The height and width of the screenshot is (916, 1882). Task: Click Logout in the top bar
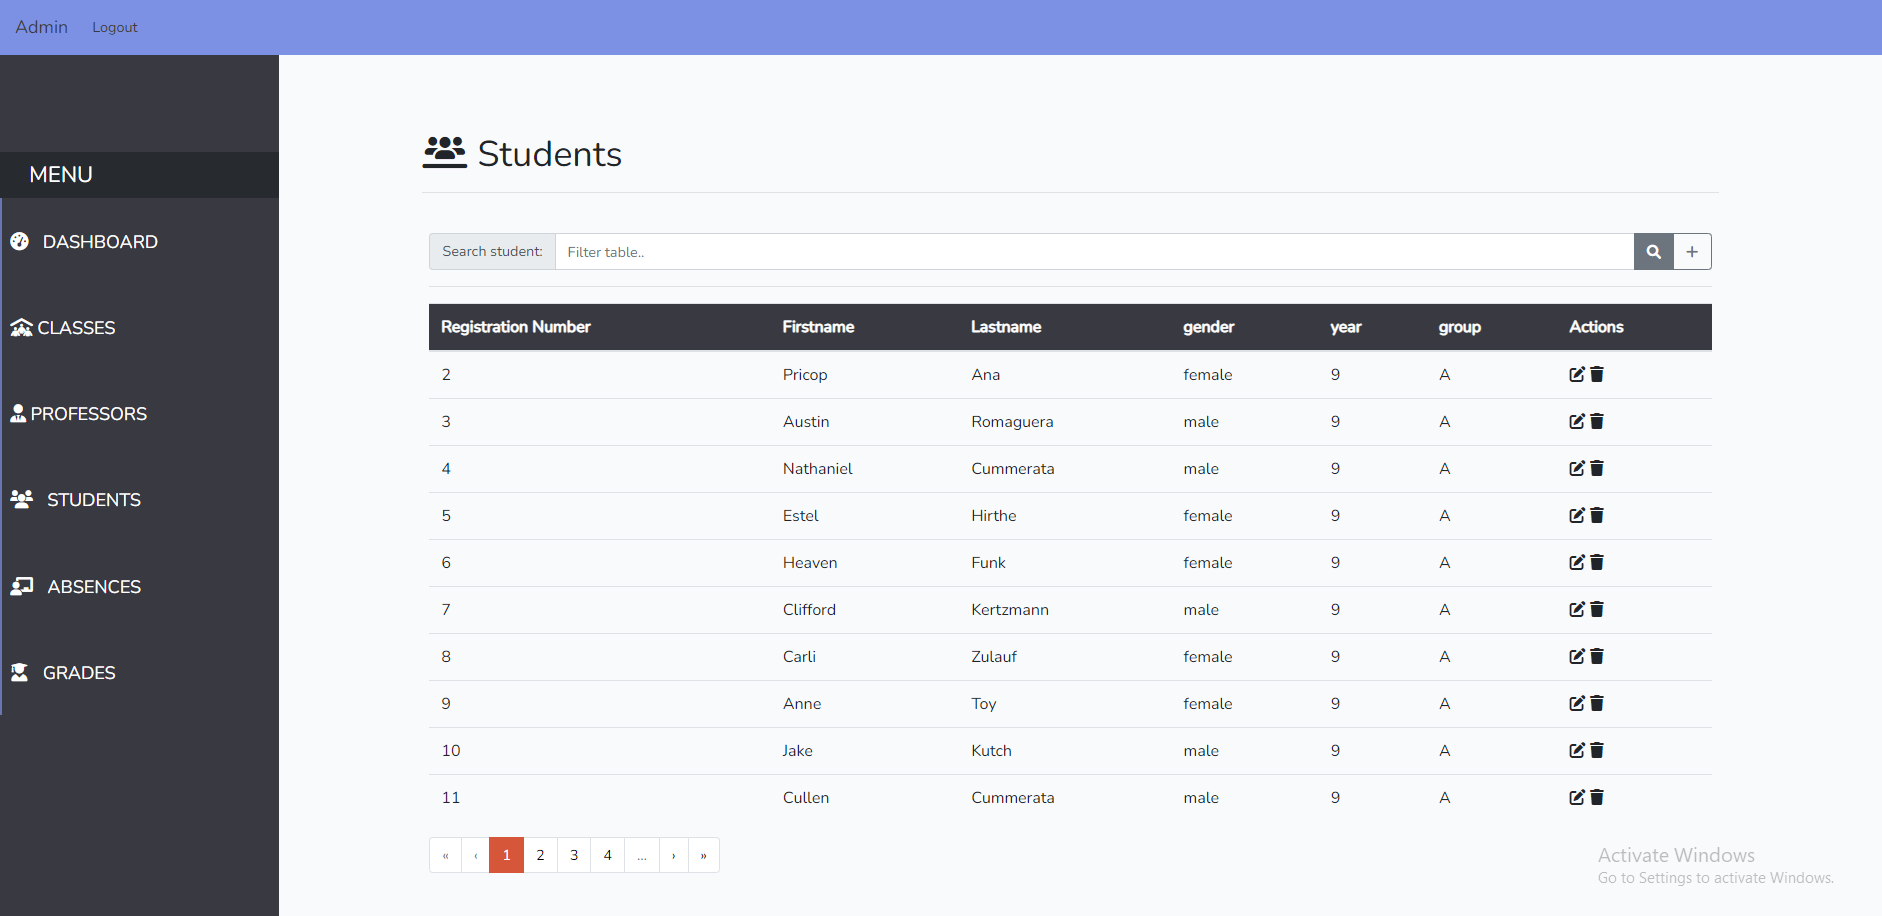[114, 27]
